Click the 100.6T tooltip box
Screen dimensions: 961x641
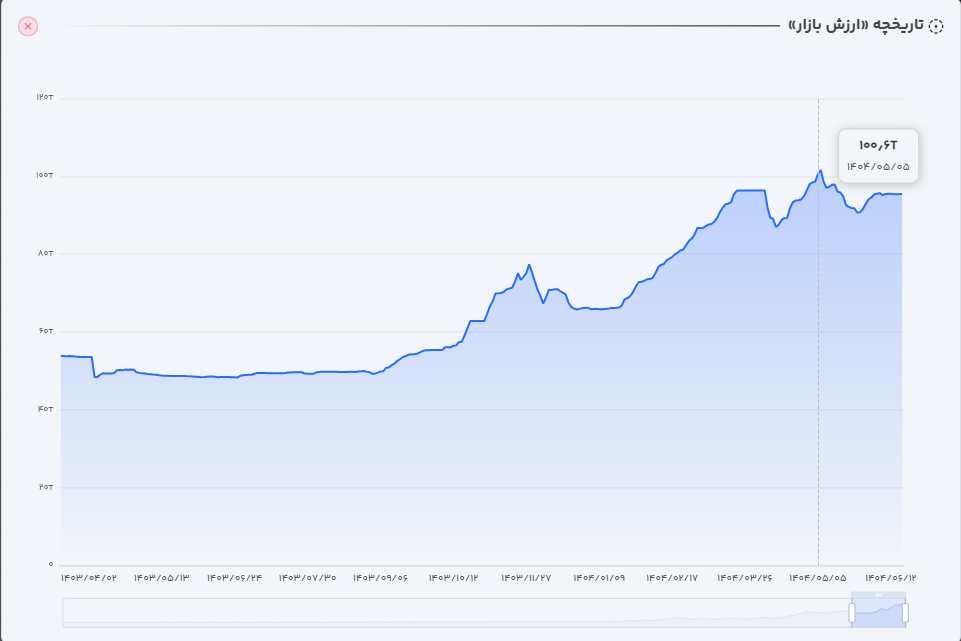click(x=878, y=155)
